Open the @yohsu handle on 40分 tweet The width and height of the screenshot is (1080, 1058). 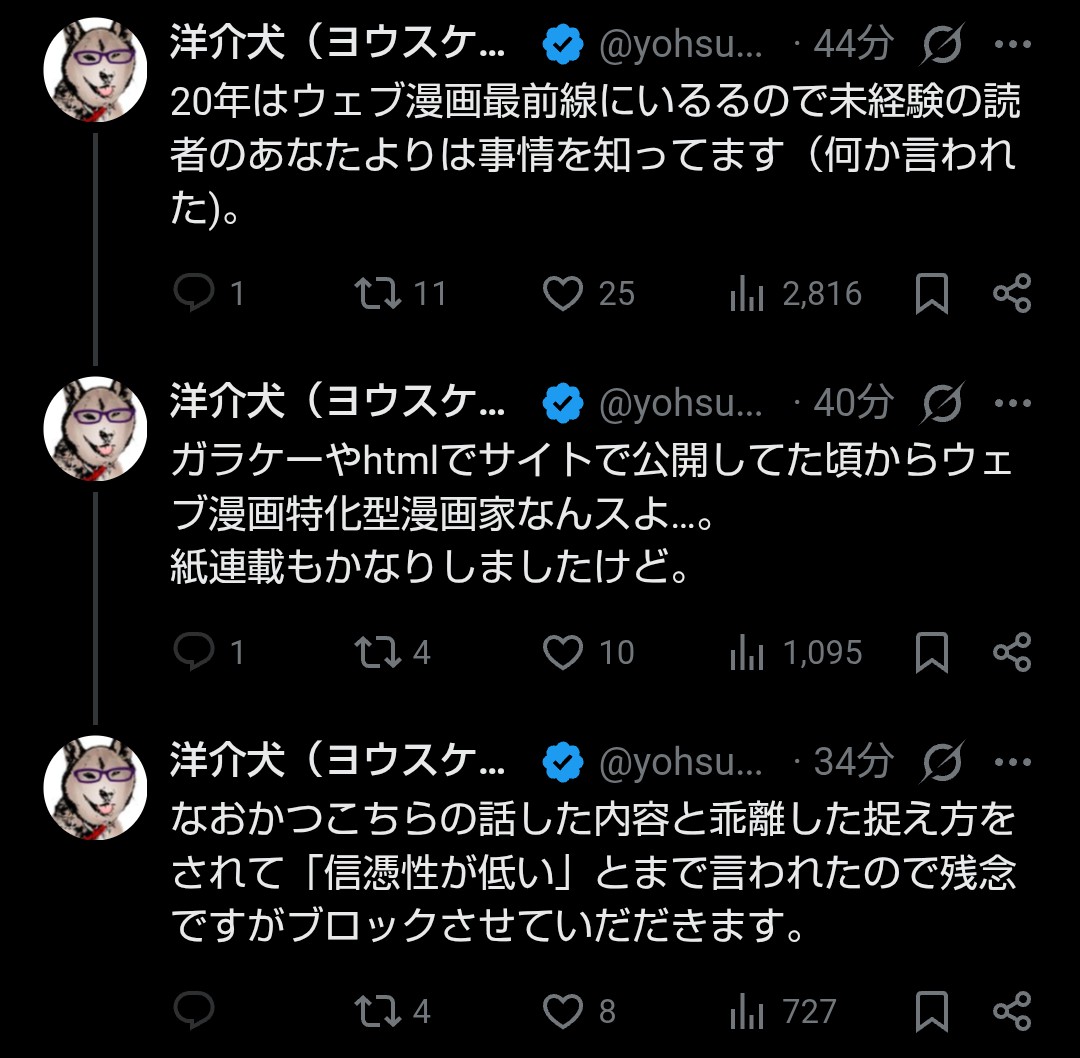click(680, 403)
